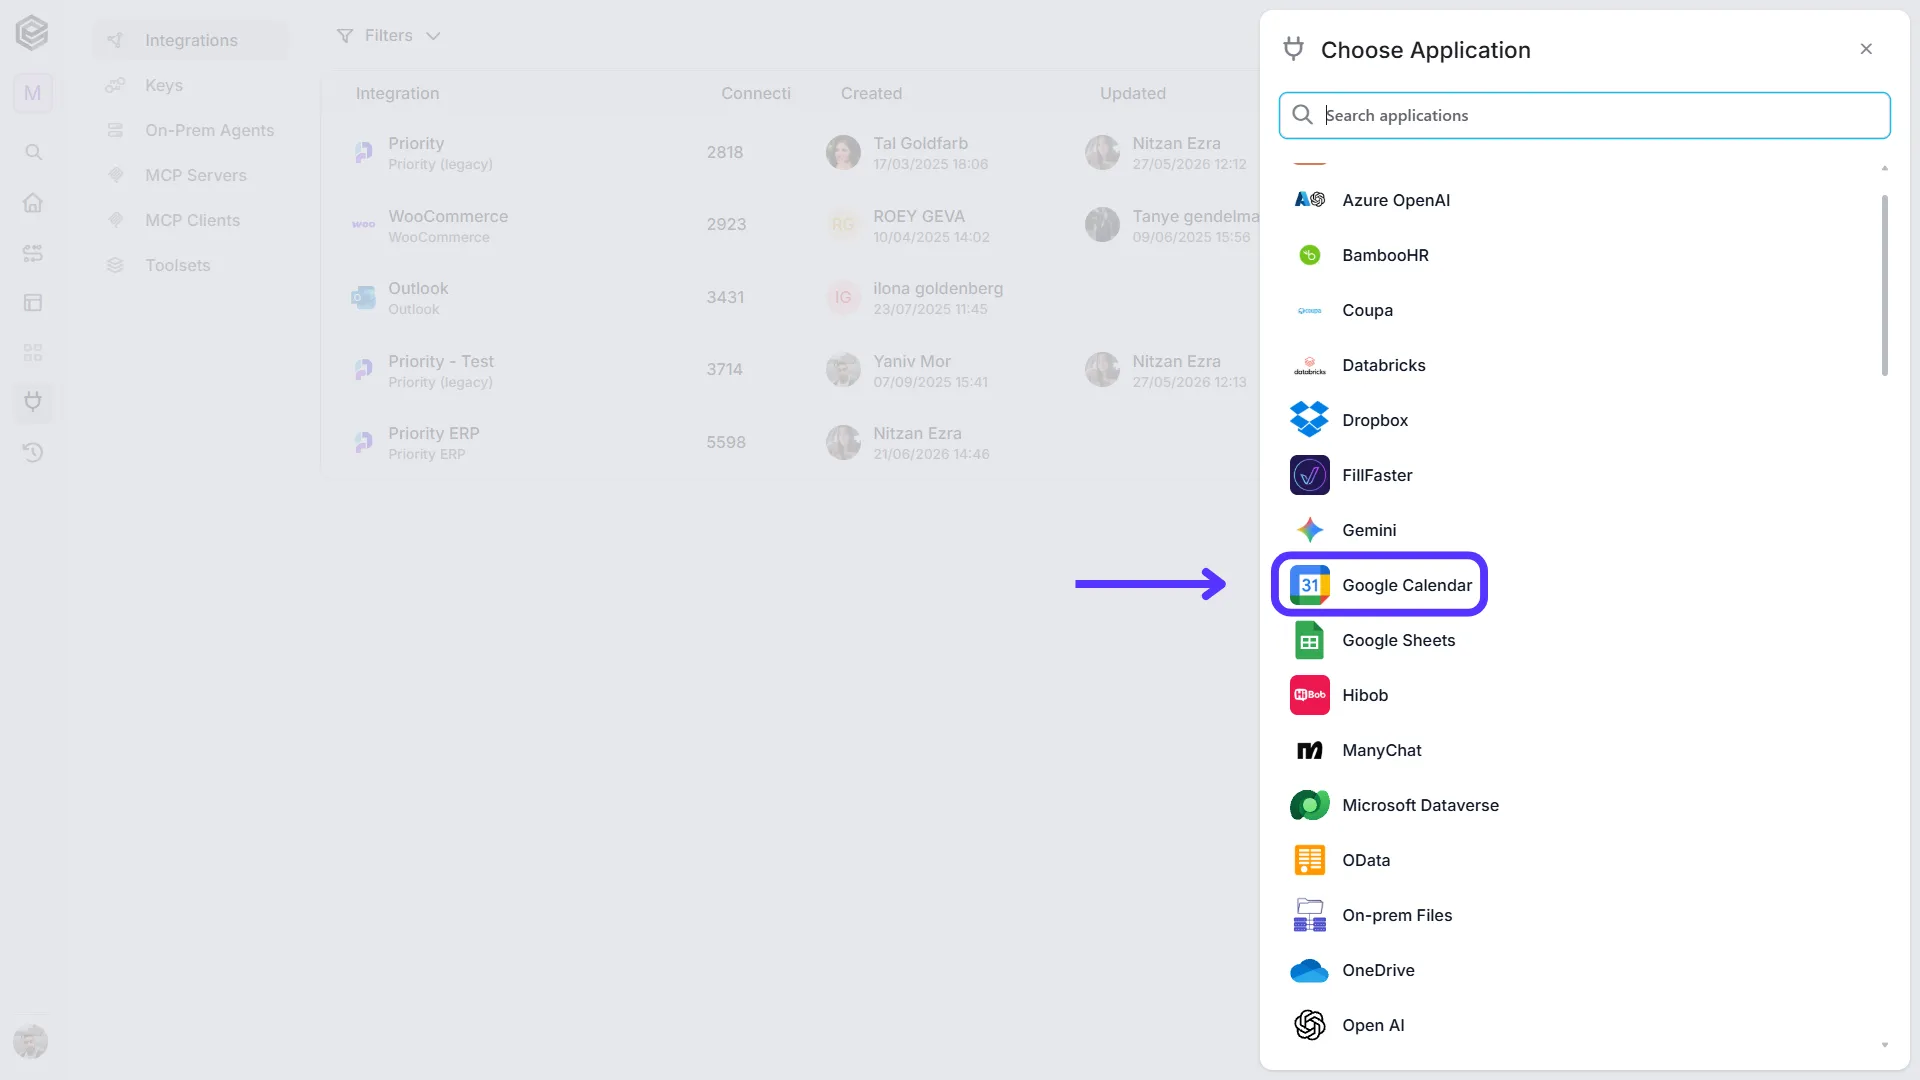Image resolution: width=1920 pixels, height=1080 pixels.
Task: Click the Created column header
Action: (x=871, y=93)
